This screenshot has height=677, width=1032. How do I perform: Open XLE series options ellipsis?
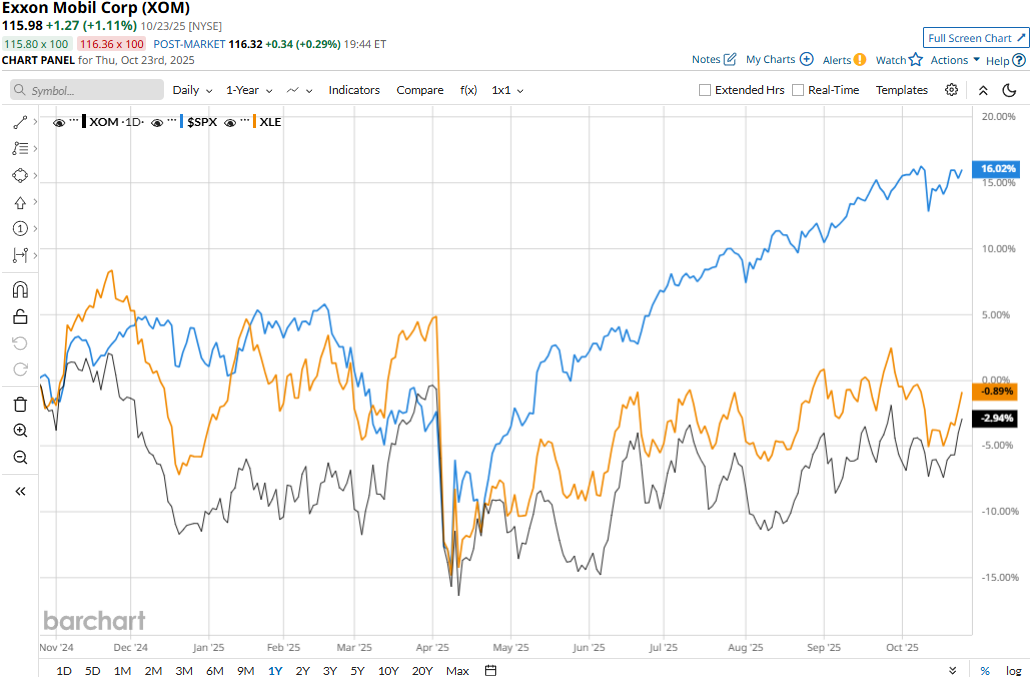[x=245, y=120]
